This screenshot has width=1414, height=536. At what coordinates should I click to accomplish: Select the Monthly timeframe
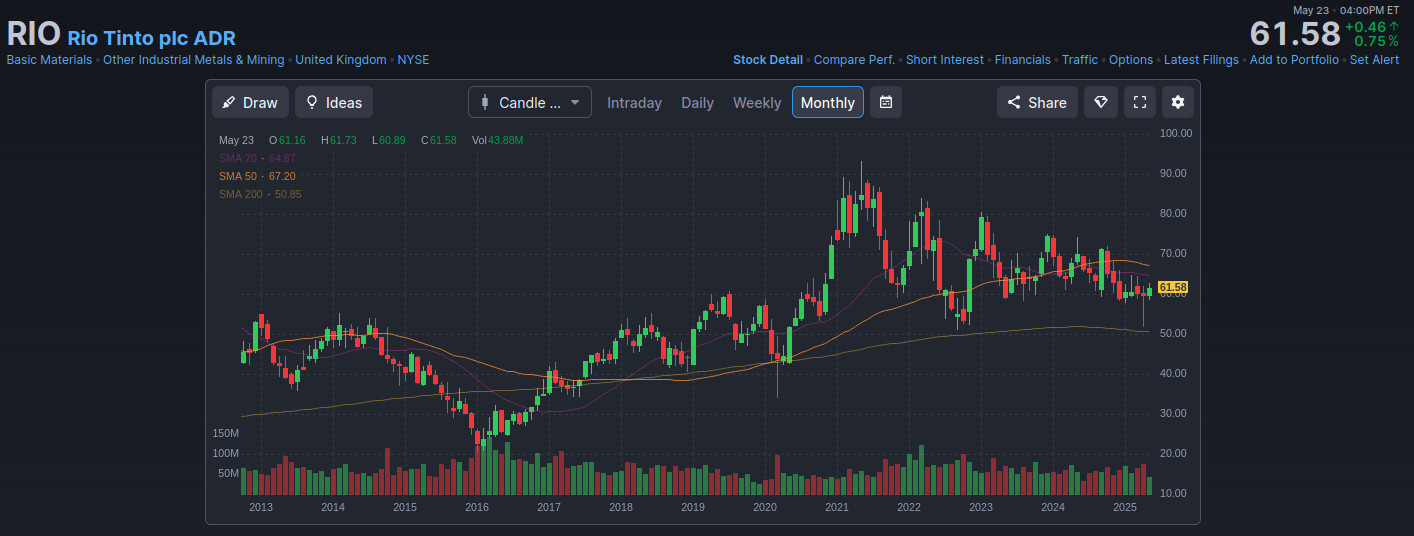tap(827, 102)
